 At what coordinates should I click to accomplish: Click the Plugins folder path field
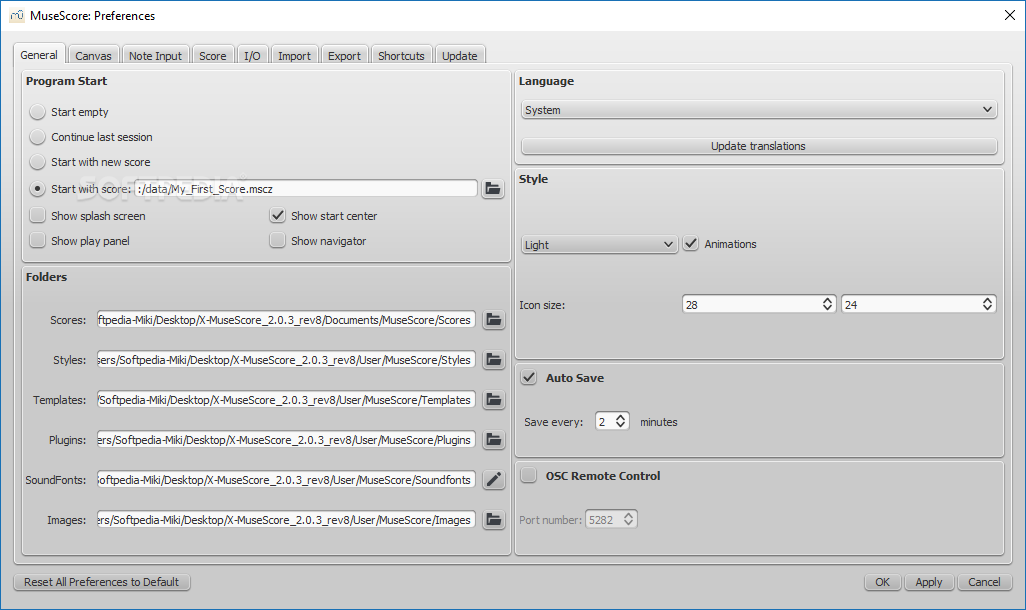287,440
